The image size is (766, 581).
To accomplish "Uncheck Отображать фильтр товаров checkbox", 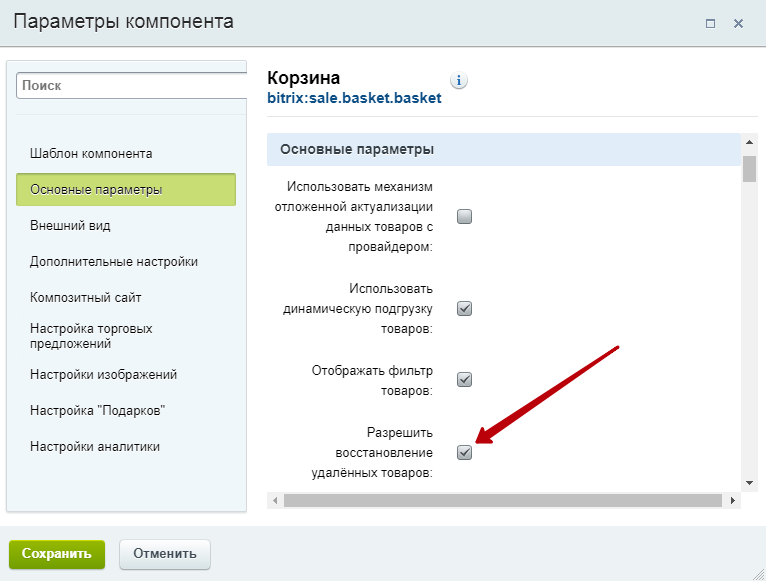I will pos(464,380).
